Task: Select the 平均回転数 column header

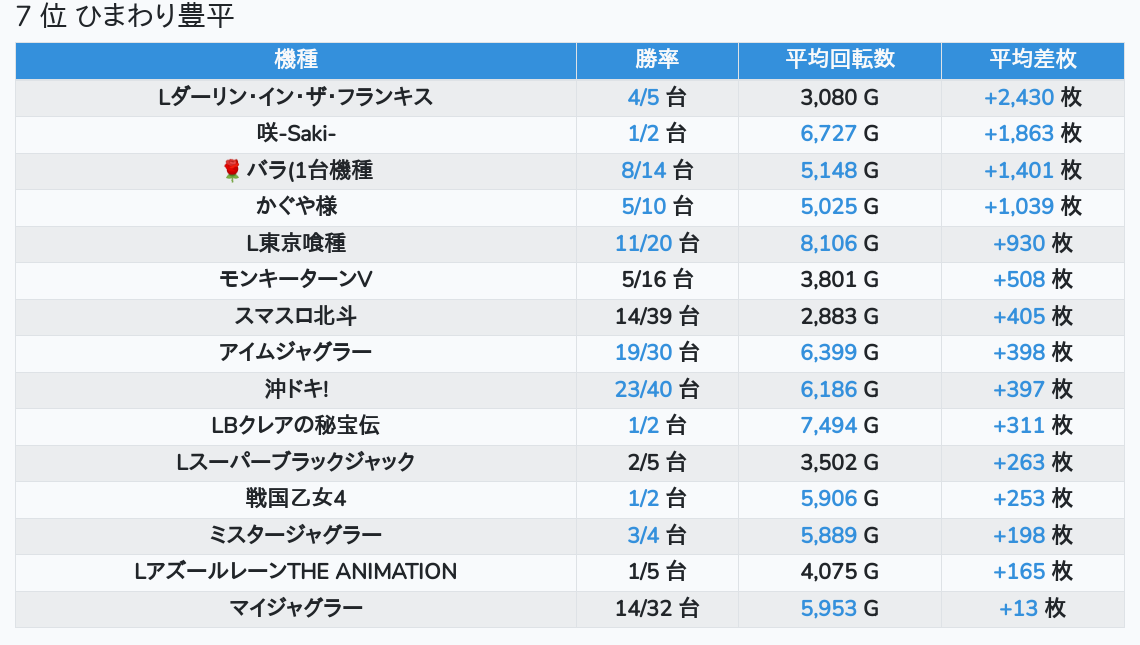Action: [840, 59]
